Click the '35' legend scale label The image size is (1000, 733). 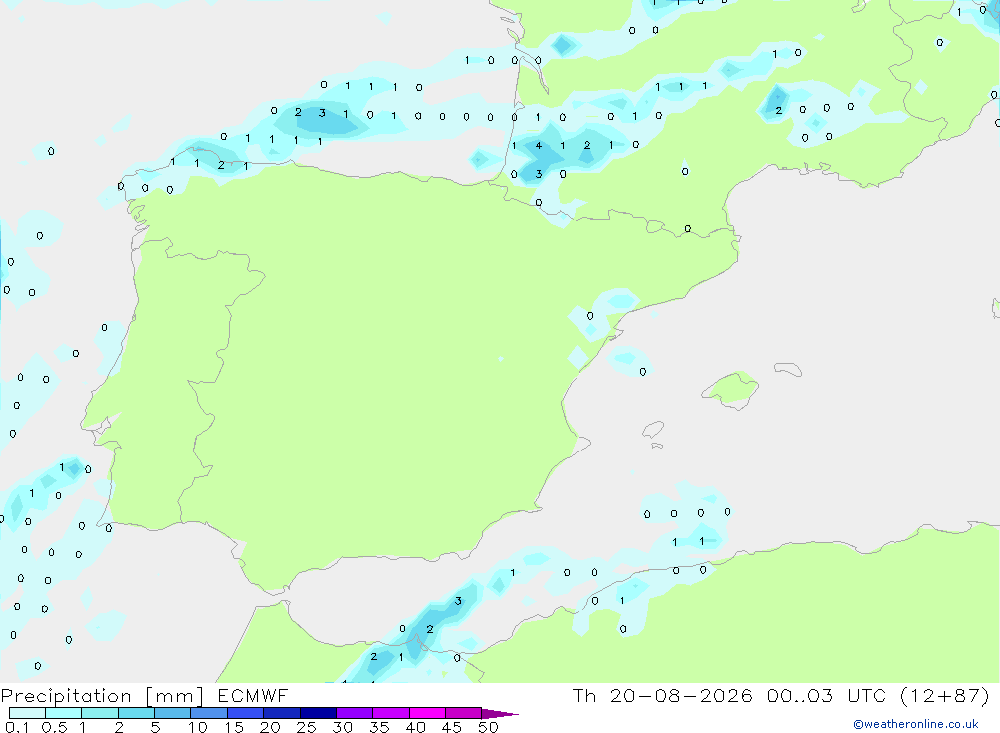379,727
